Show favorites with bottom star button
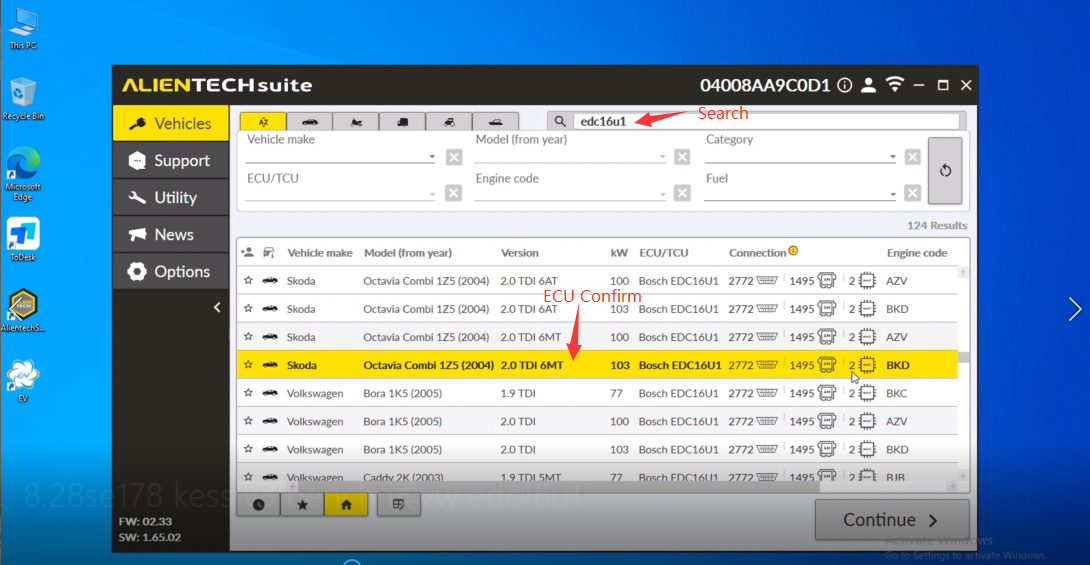 pos(302,505)
